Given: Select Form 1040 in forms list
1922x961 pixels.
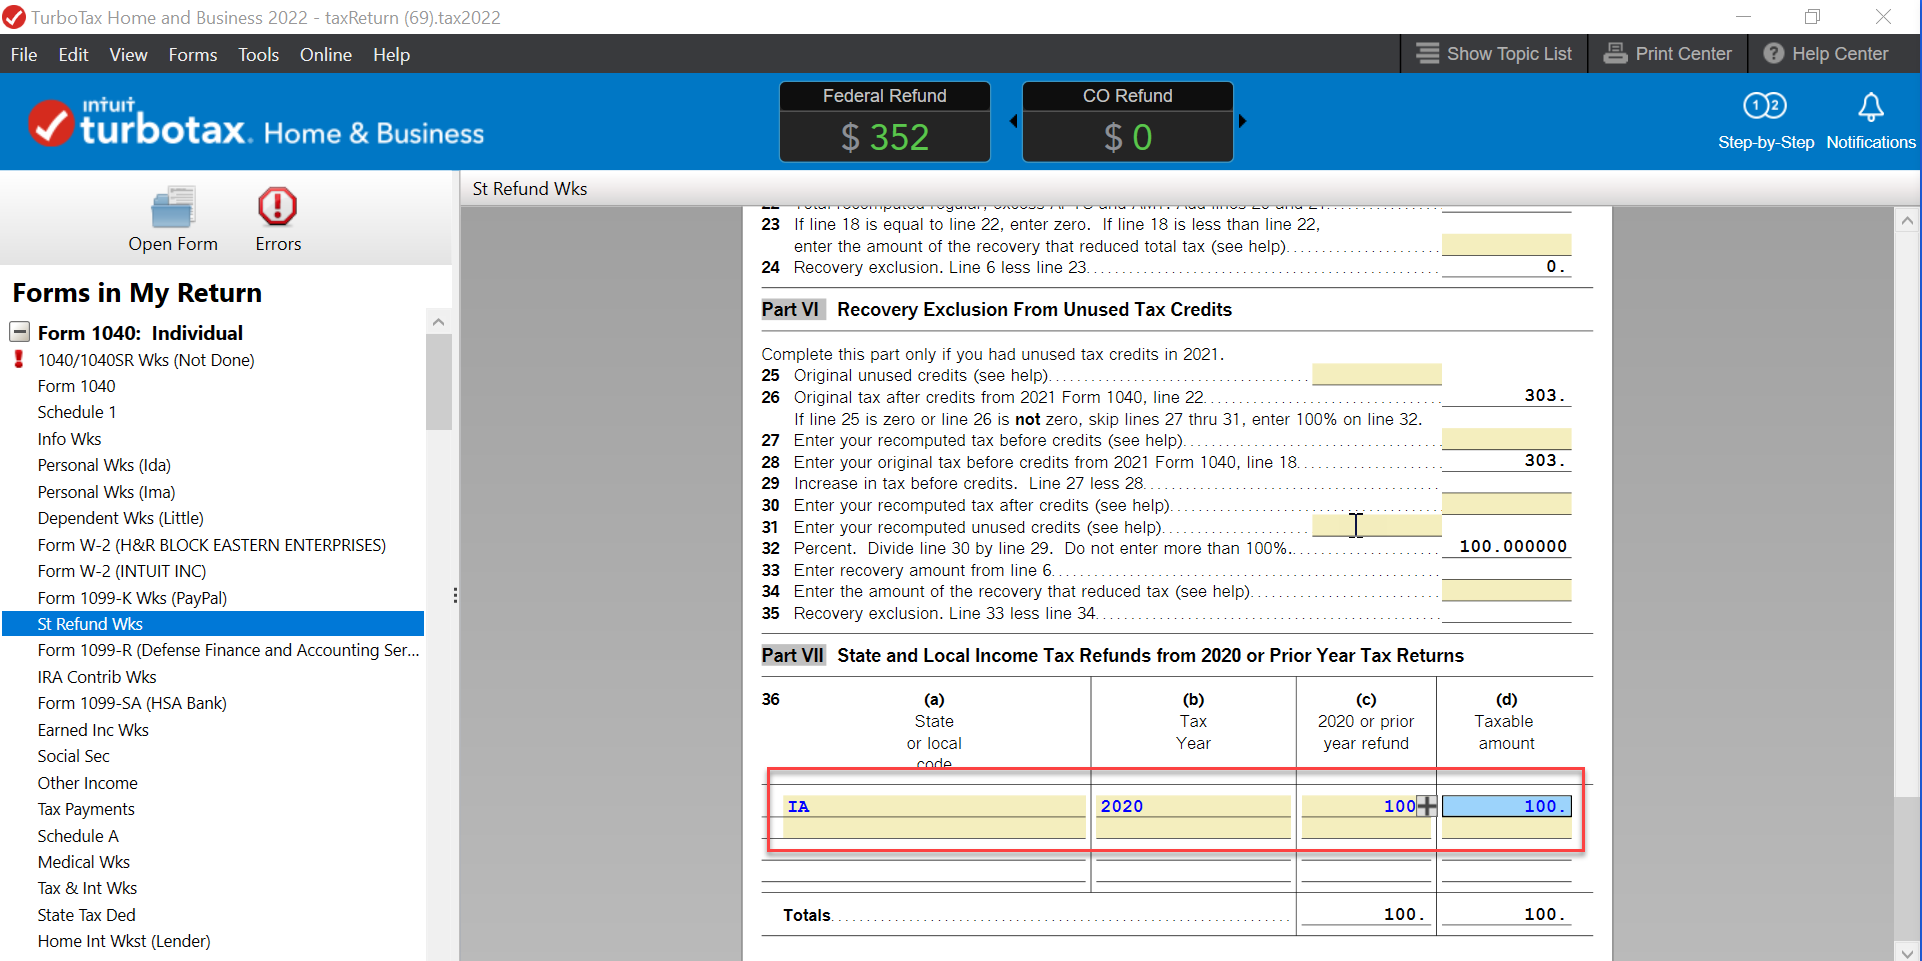Looking at the screenshot, I should 76,386.
